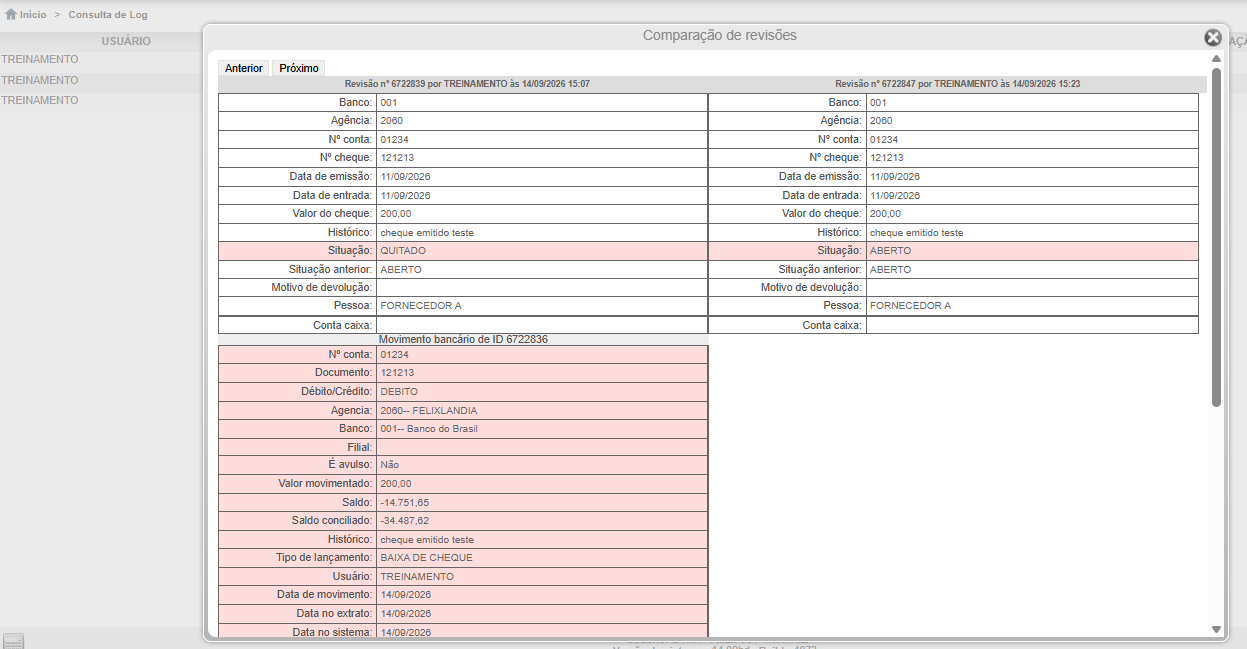This screenshot has width=1247, height=649.
Task: Click the Valor movimentado label
Action: pyautogui.click(x=325, y=484)
